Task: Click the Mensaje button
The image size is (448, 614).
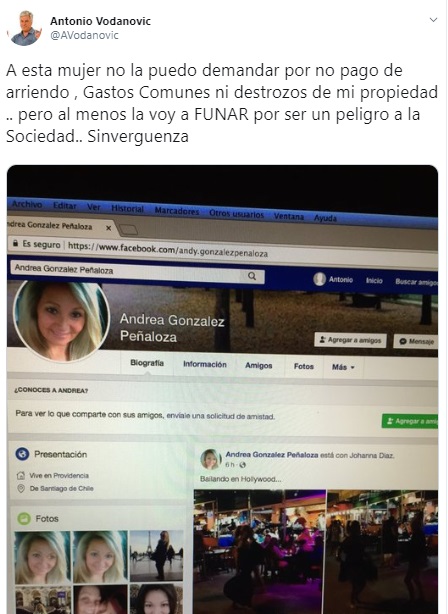Action: (416, 341)
